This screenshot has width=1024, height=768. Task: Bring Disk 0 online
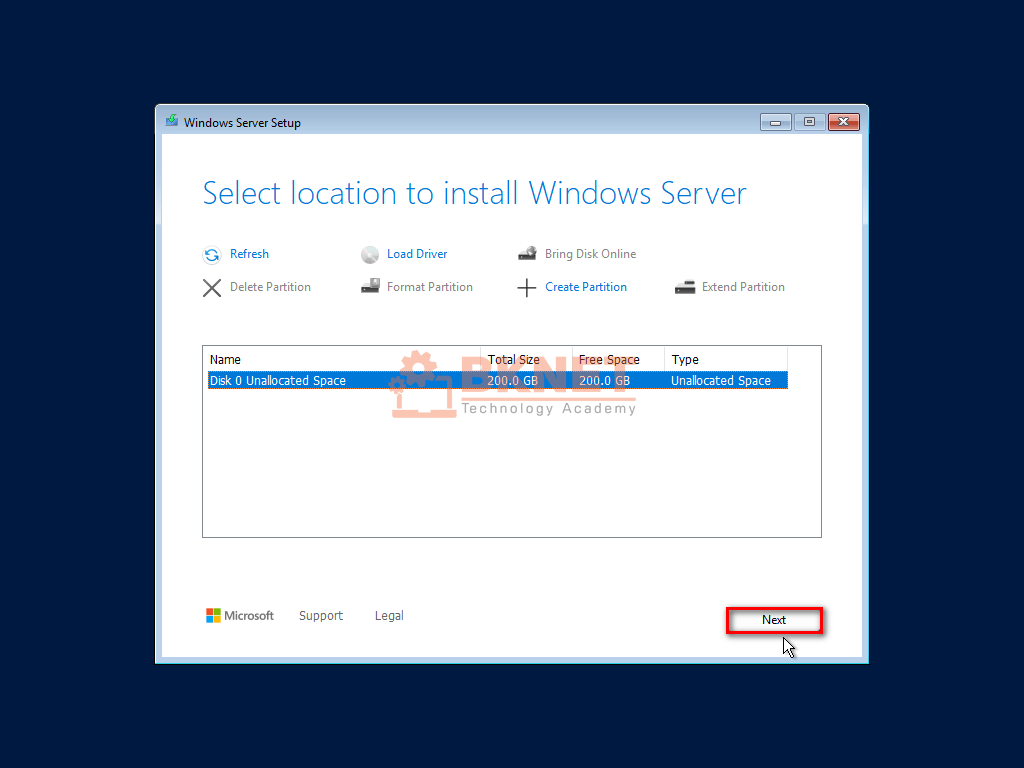577,254
